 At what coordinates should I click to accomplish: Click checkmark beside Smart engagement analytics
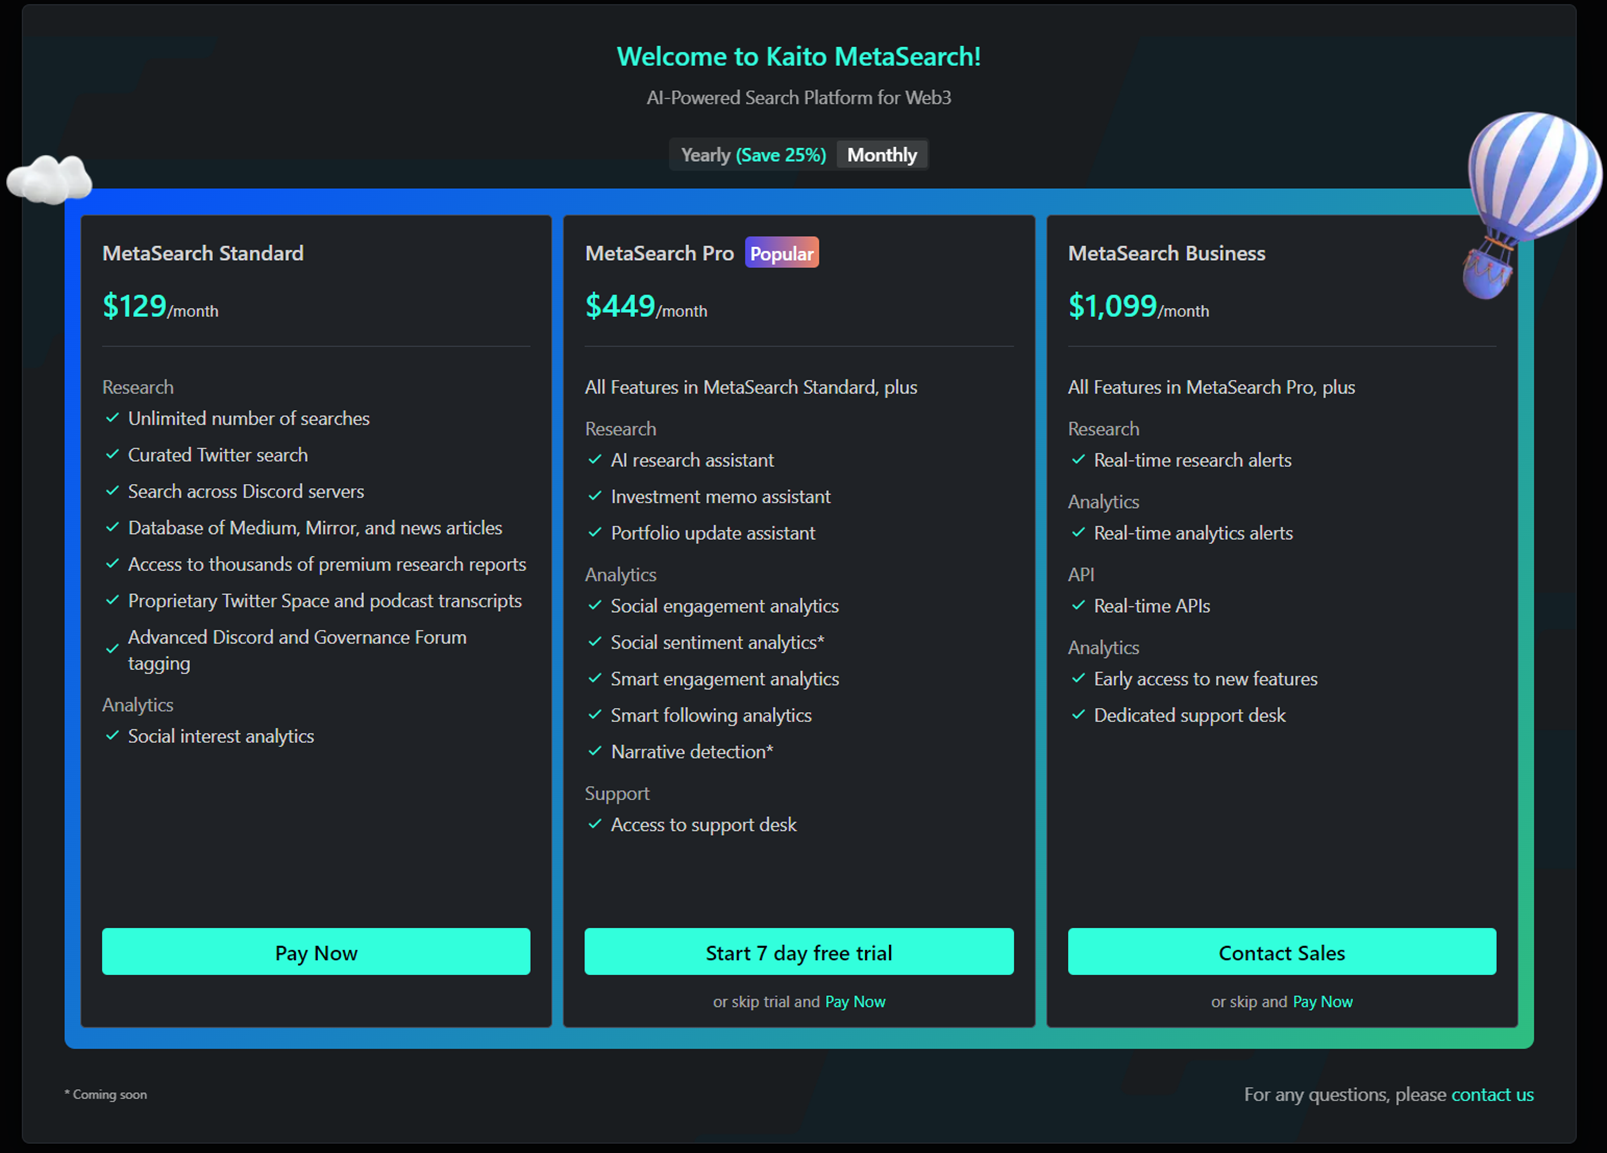(595, 679)
